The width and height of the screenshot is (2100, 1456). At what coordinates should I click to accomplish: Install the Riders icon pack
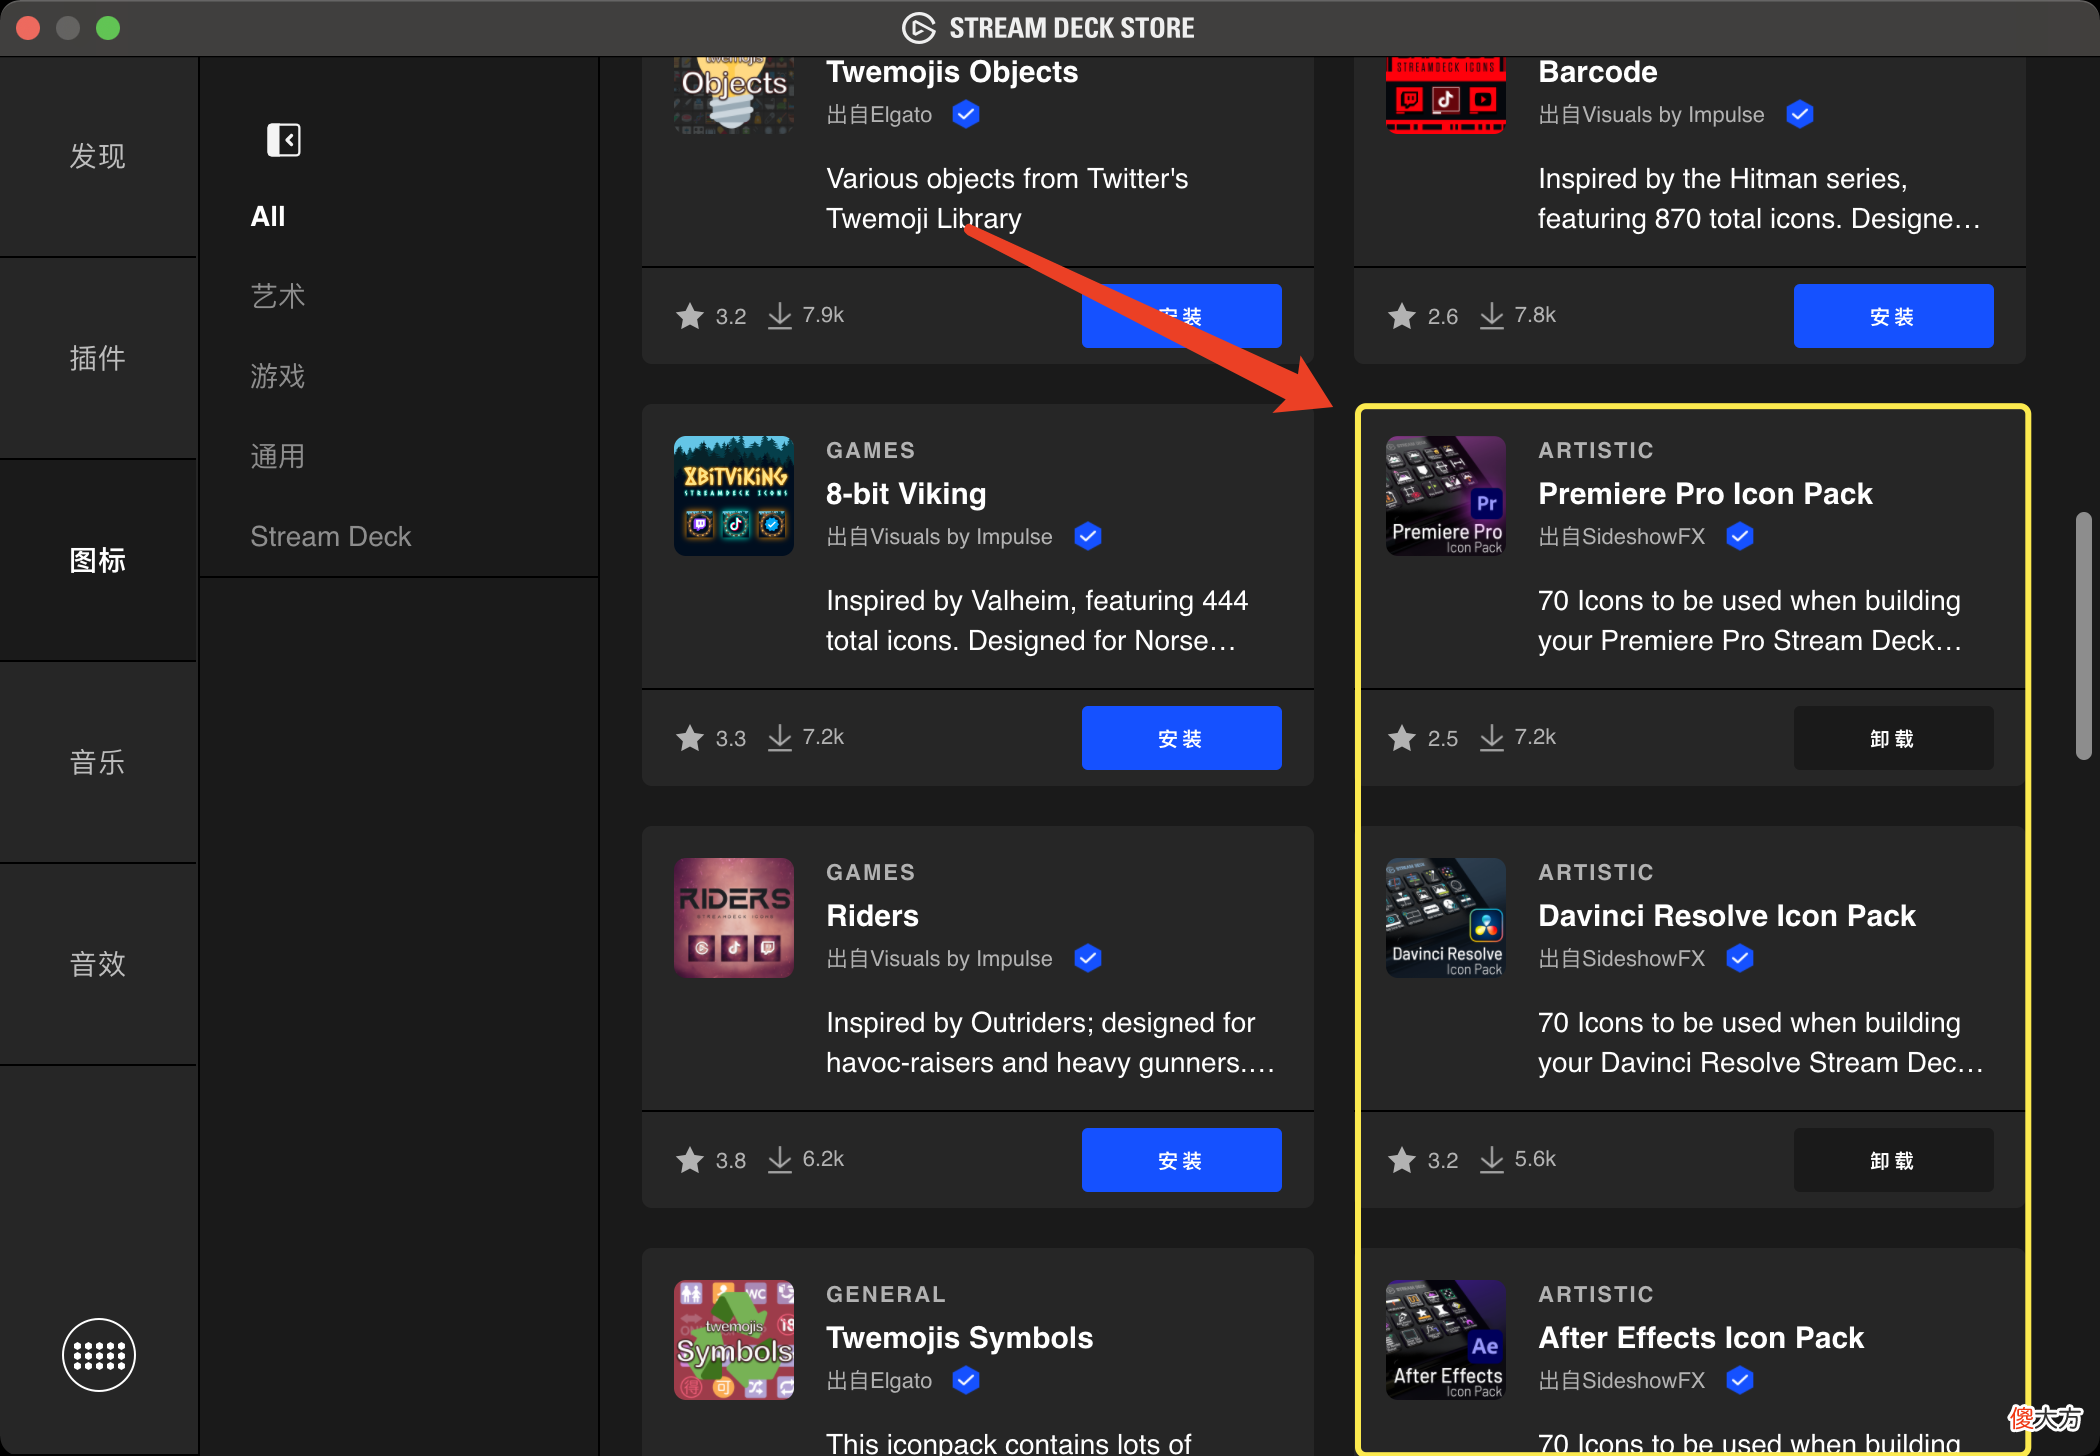1181,1160
